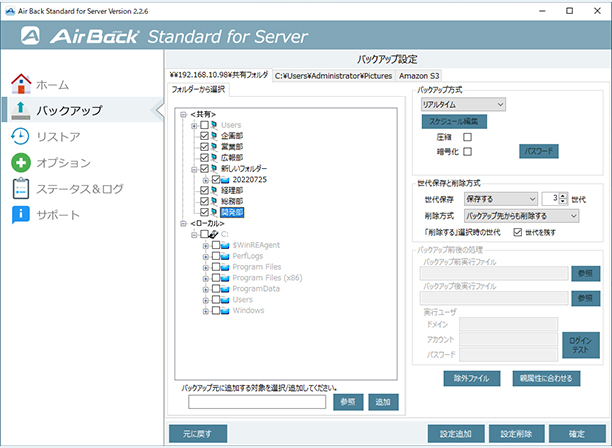Click the バックアップ upload icon in sidebar
The image size is (612, 448).
pyautogui.click(x=21, y=109)
